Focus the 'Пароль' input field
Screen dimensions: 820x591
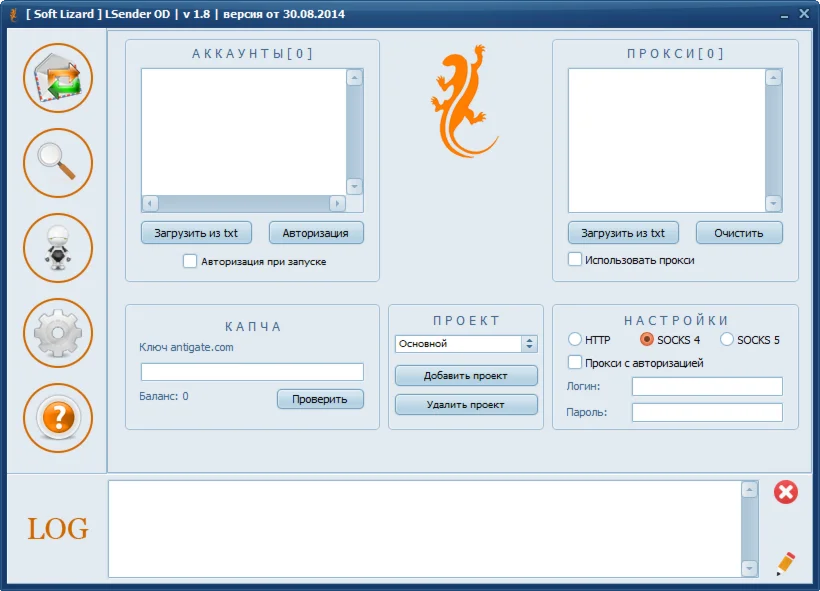pyautogui.click(x=707, y=412)
